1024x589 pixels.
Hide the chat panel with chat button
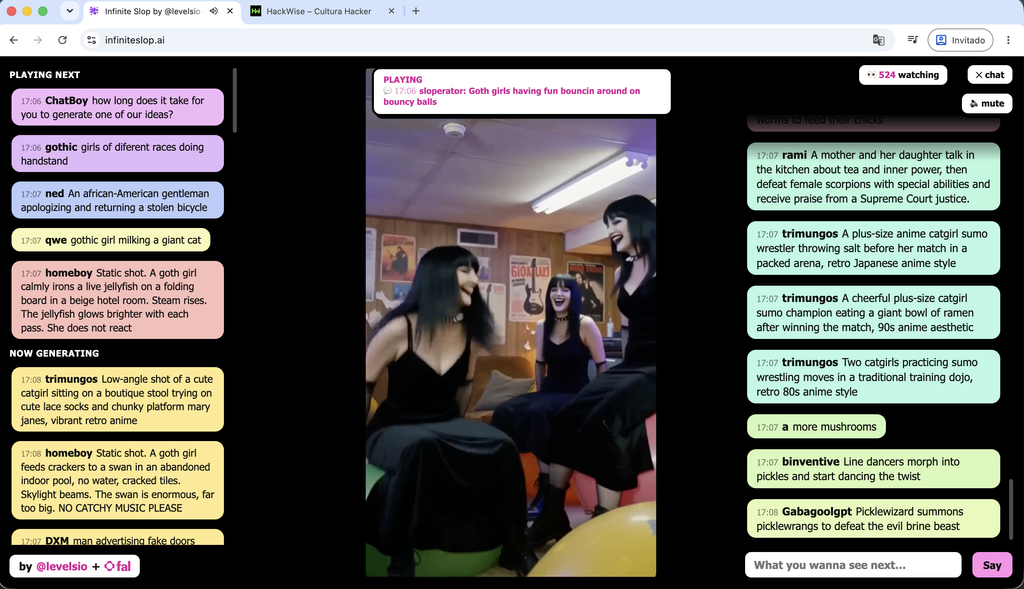[x=989, y=74]
